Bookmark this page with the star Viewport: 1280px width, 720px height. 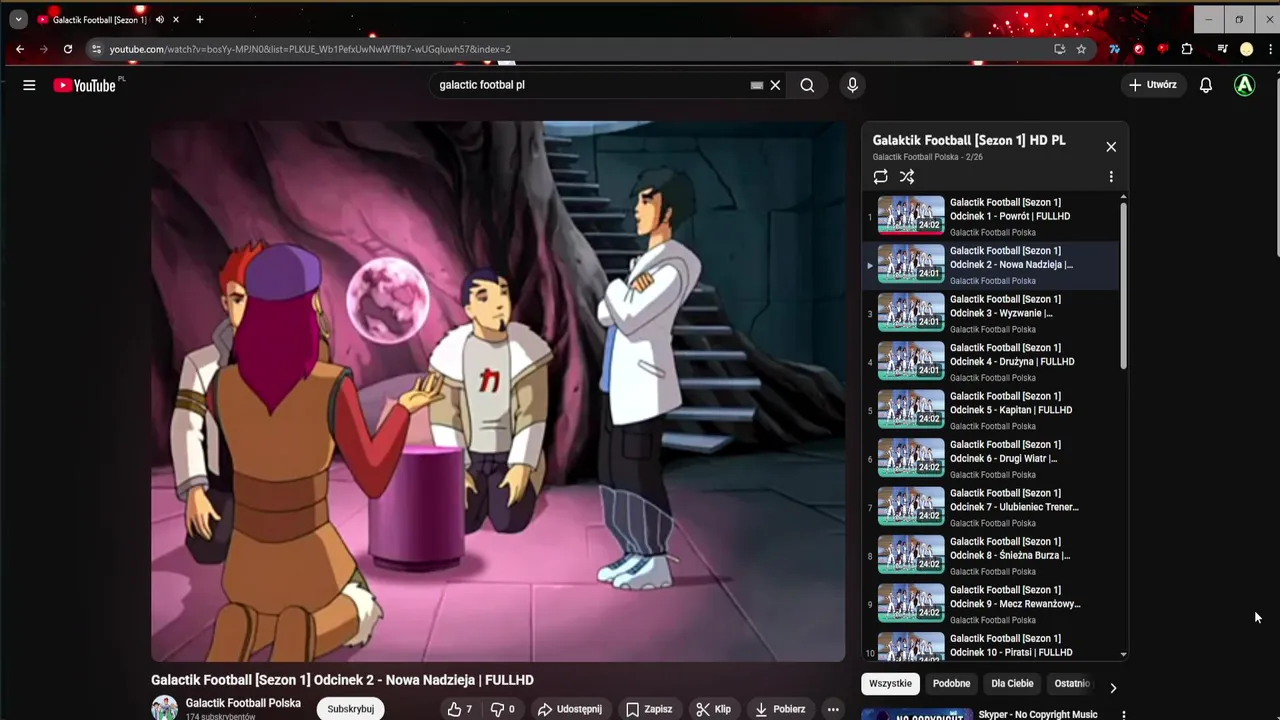pos(1081,49)
